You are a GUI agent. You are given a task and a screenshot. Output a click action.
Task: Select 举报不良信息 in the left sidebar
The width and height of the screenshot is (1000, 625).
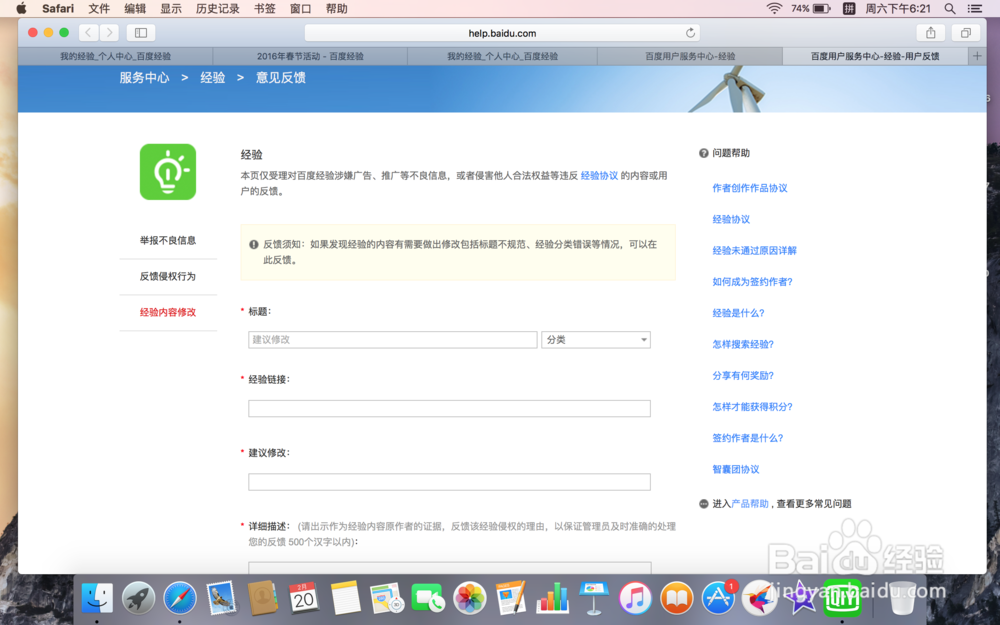[168, 240]
